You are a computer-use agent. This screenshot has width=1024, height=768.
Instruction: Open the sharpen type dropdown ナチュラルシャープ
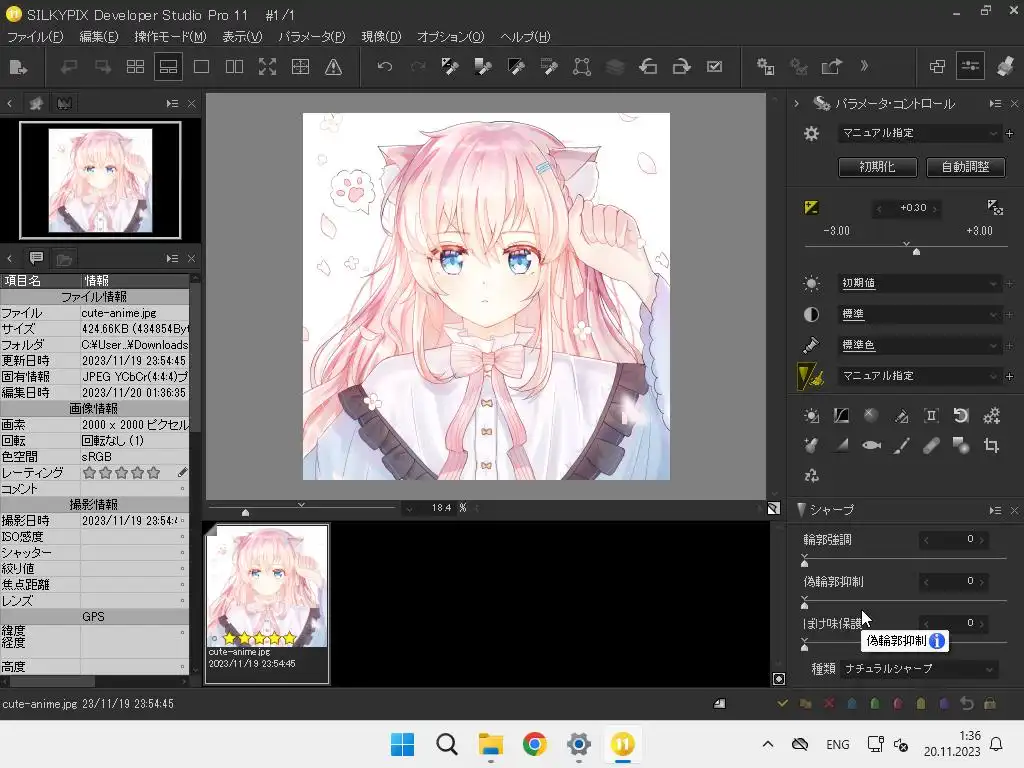919,669
